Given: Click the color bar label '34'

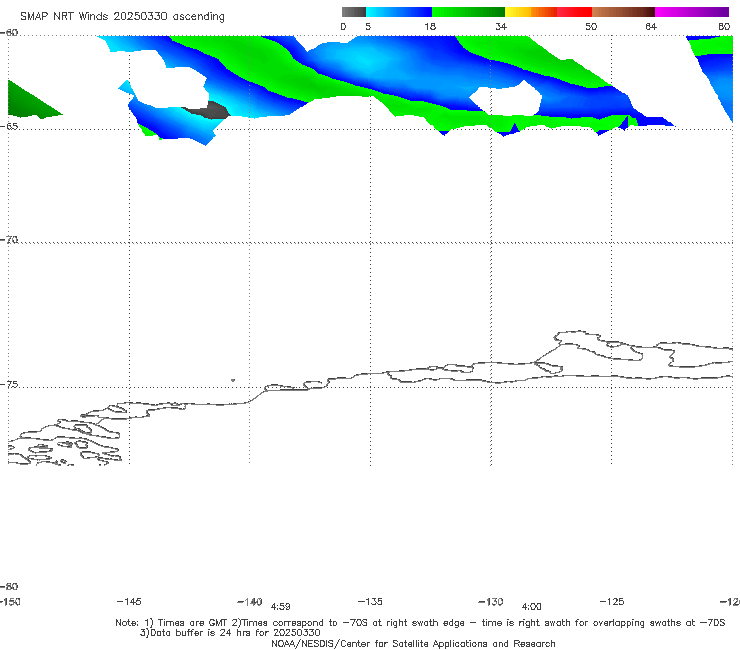Looking at the screenshot, I should coord(501,27).
